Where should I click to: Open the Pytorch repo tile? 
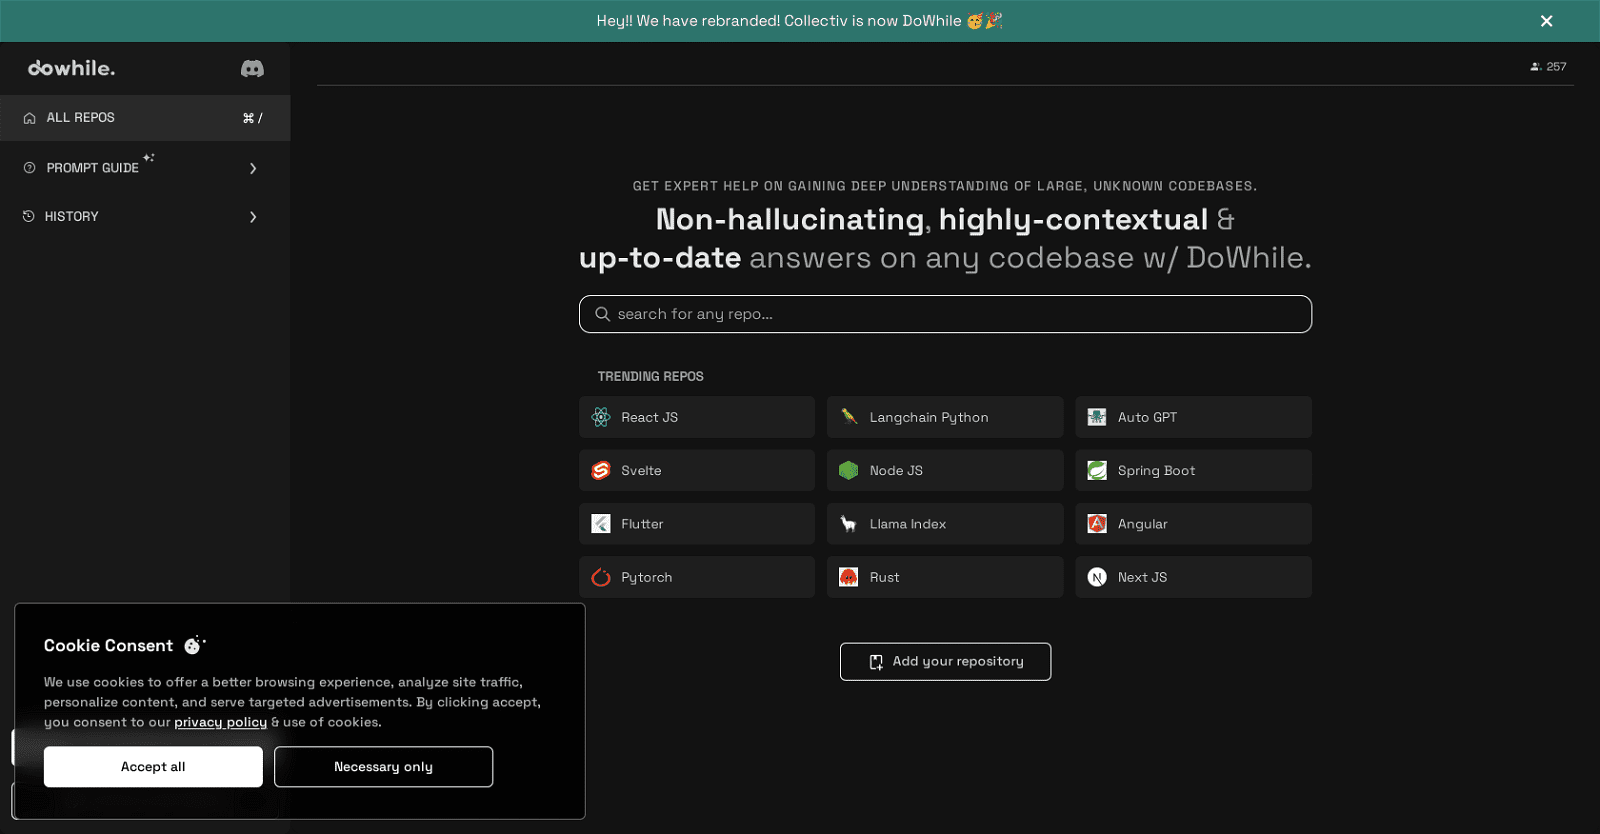tap(696, 577)
